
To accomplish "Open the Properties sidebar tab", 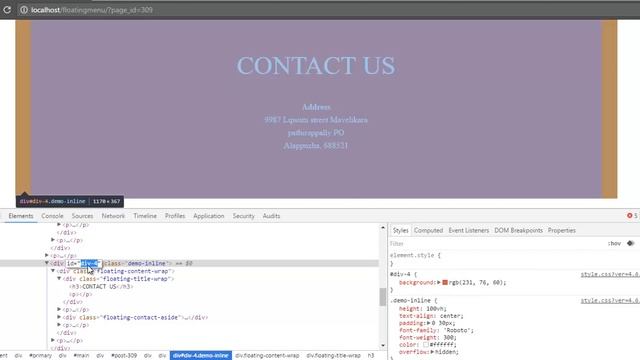I will point(562,231).
